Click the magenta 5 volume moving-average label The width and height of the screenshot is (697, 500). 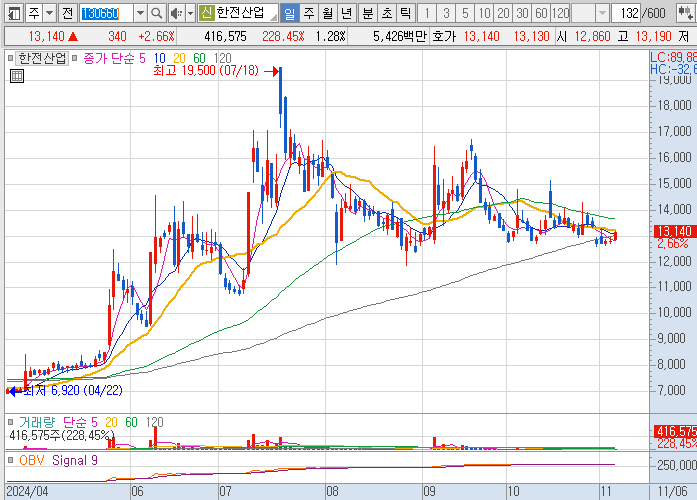(94, 422)
